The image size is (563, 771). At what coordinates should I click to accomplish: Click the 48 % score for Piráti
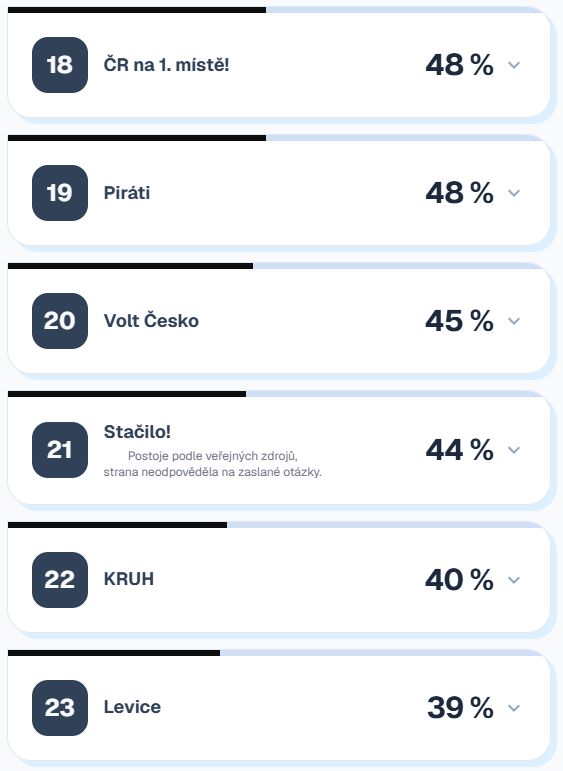(x=459, y=193)
